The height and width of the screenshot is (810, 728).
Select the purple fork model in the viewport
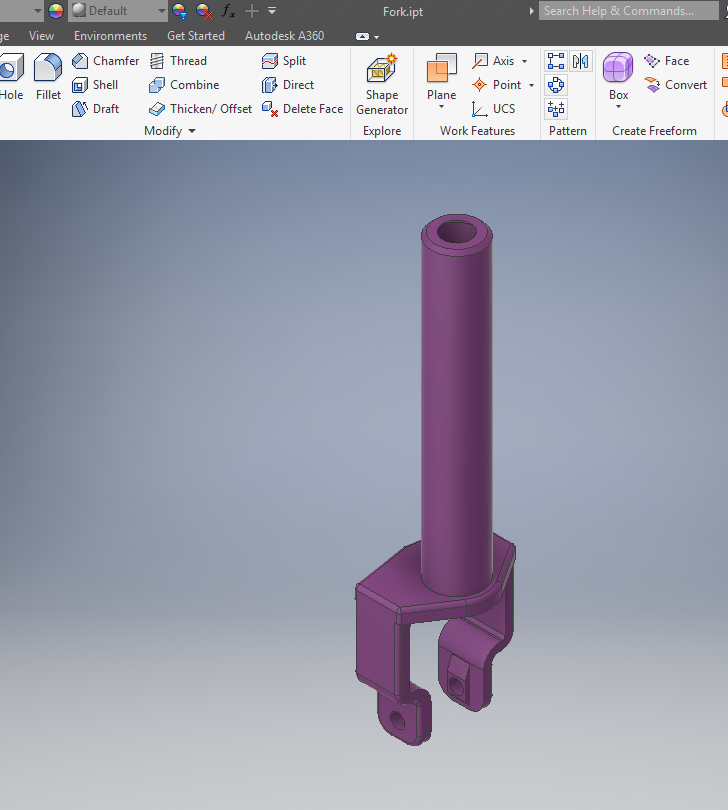tap(457, 413)
